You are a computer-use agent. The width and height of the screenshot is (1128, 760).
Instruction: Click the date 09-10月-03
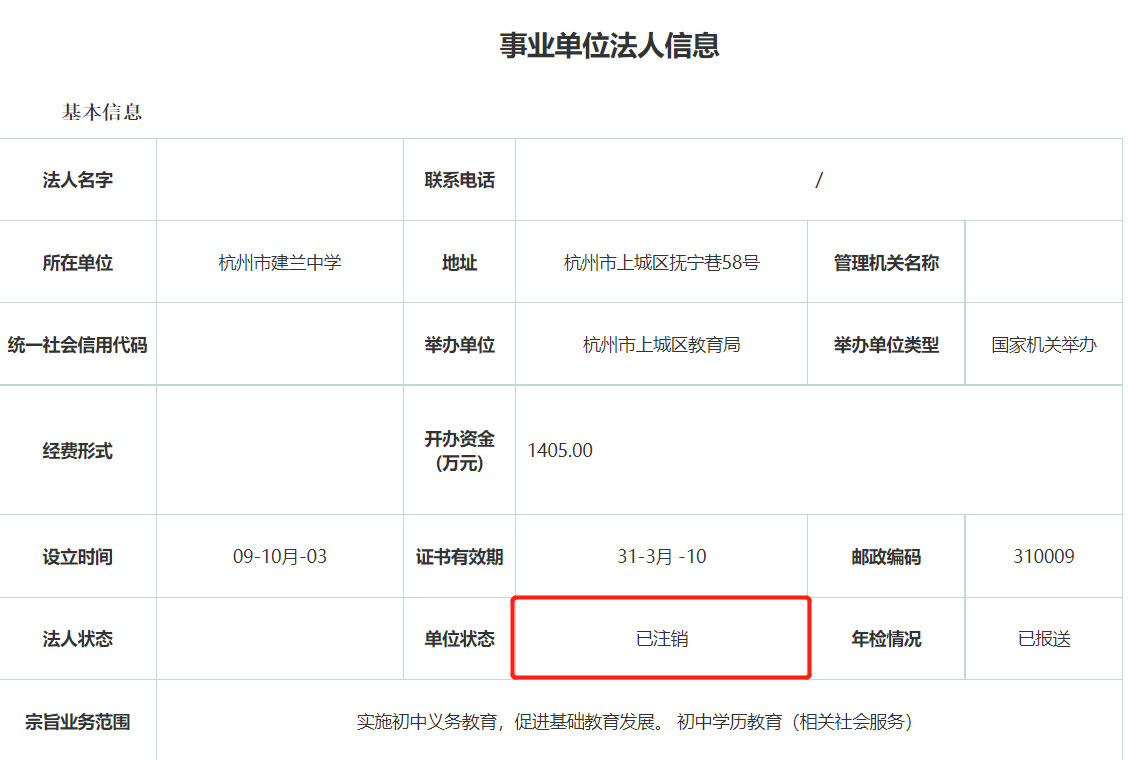tap(280, 556)
